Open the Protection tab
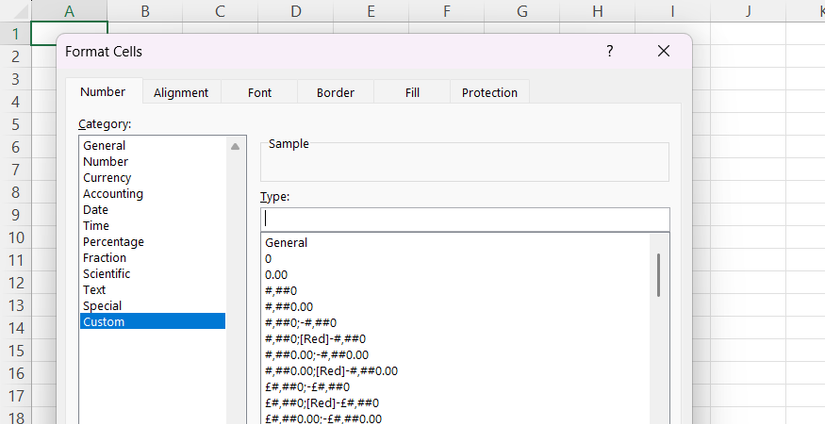This screenshot has height=424, width=825. (x=489, y=93)
